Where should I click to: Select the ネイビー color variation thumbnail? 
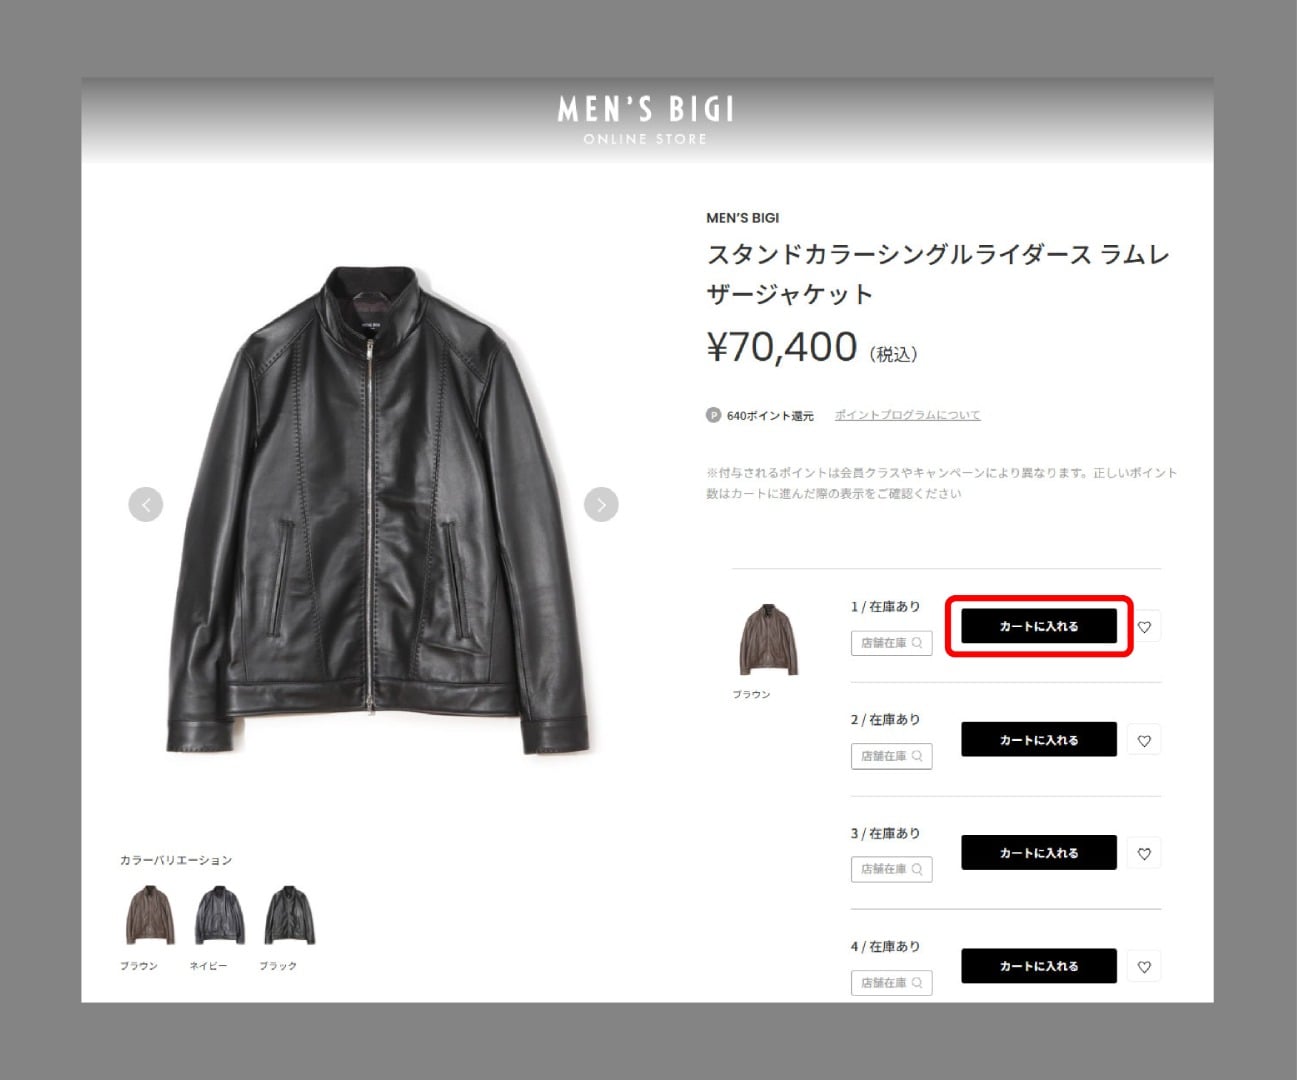click(x=220, y=915)
